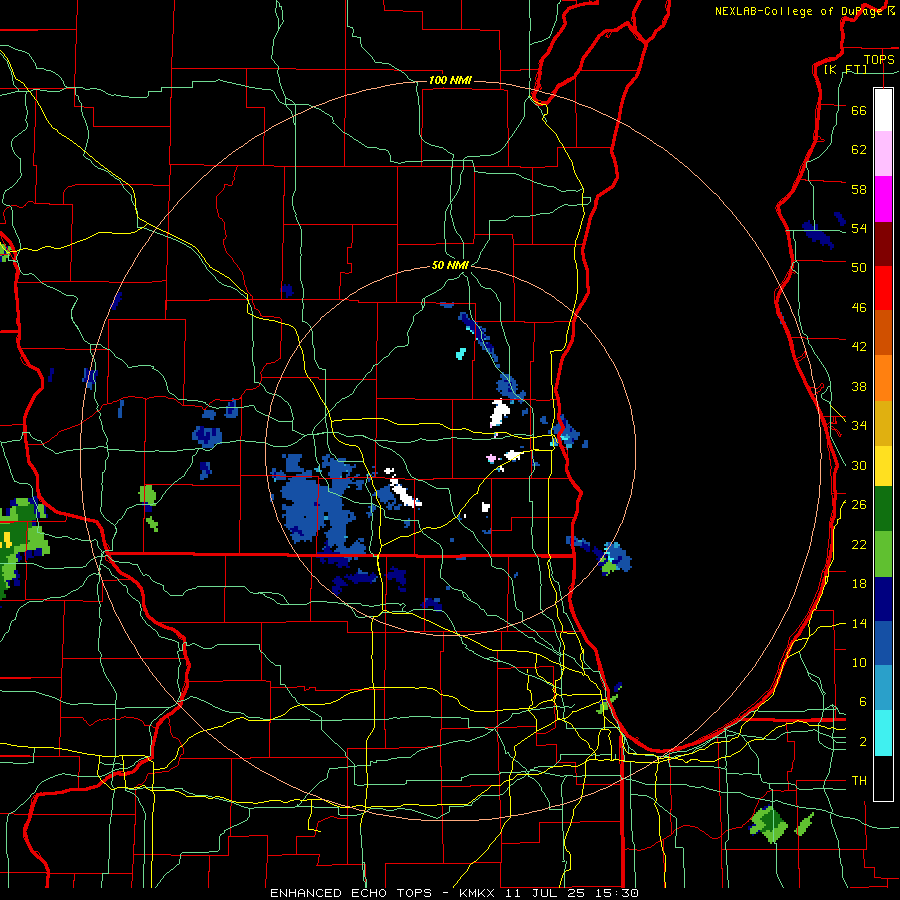Select the bright red legend swatch
900x900 pixels.
pyautogui.click(x=883, y=288)
